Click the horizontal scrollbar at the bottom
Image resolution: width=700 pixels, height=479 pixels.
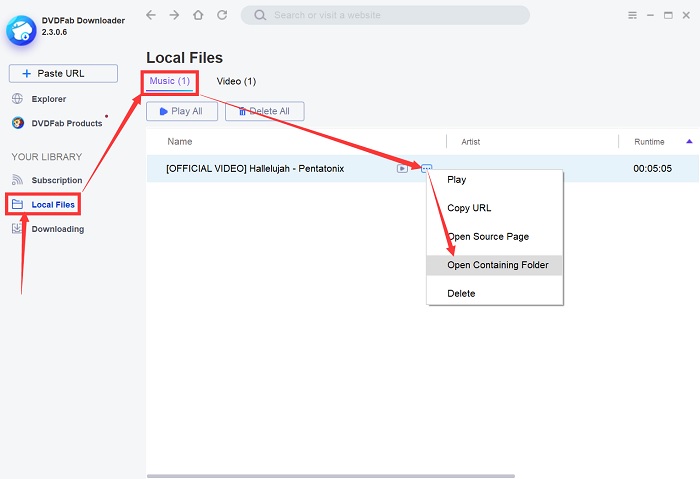click(331, 476)
